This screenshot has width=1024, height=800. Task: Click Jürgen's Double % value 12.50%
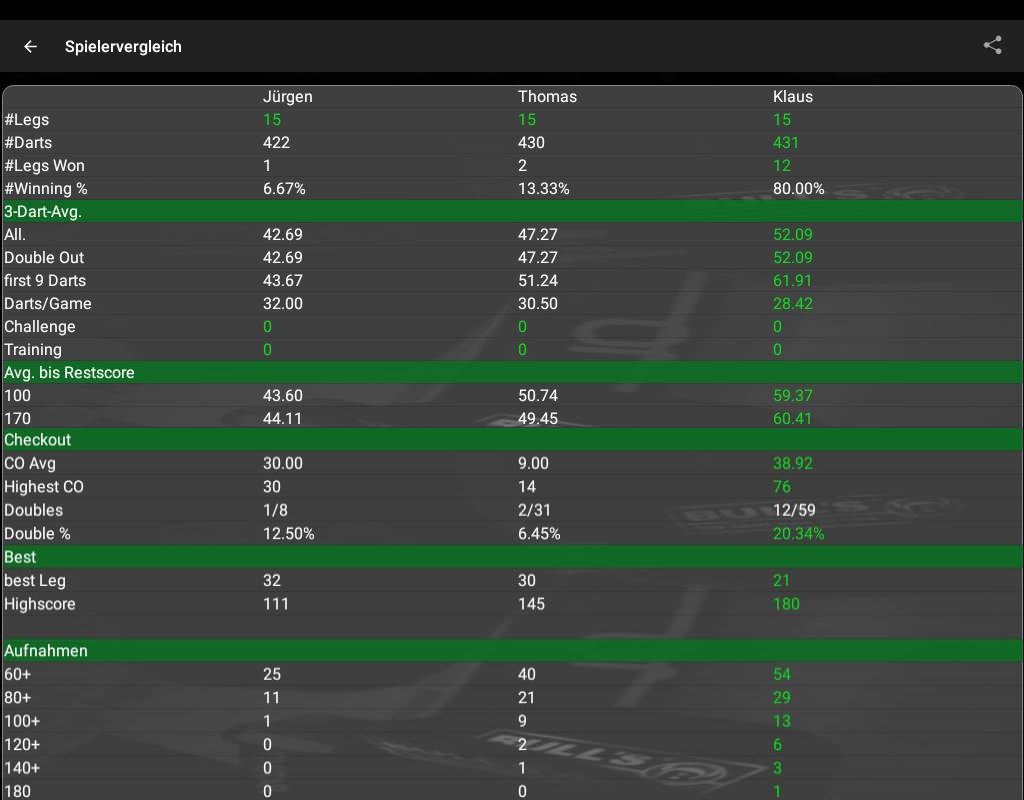tap(288, 534)
